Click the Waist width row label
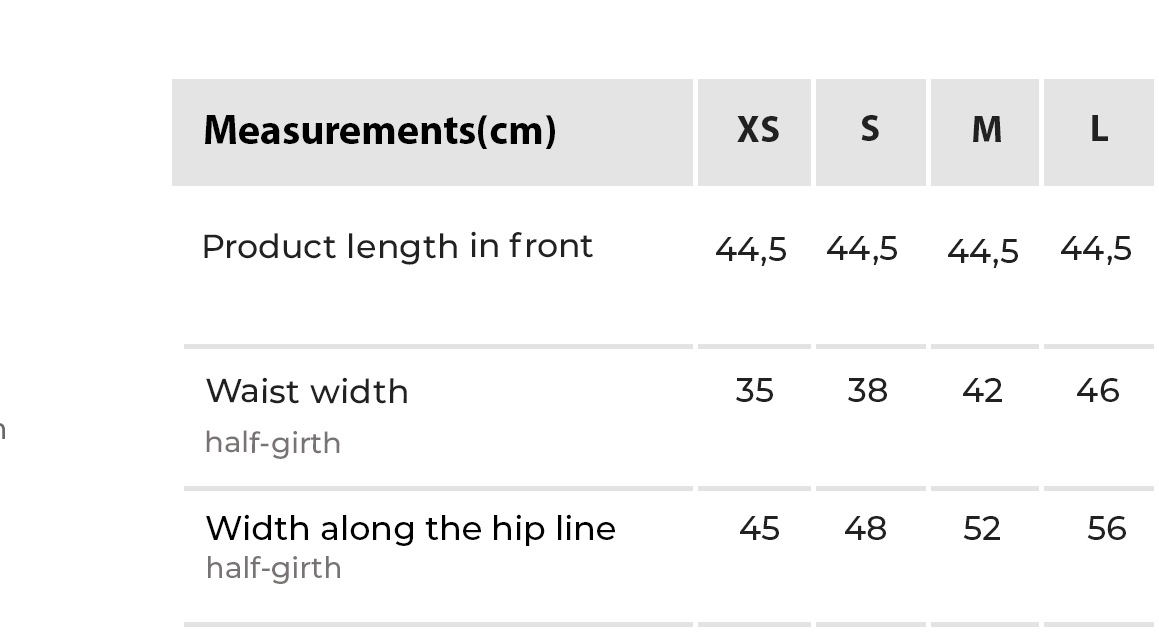The width and height of the screenshot is (1159, 632). 307,391
